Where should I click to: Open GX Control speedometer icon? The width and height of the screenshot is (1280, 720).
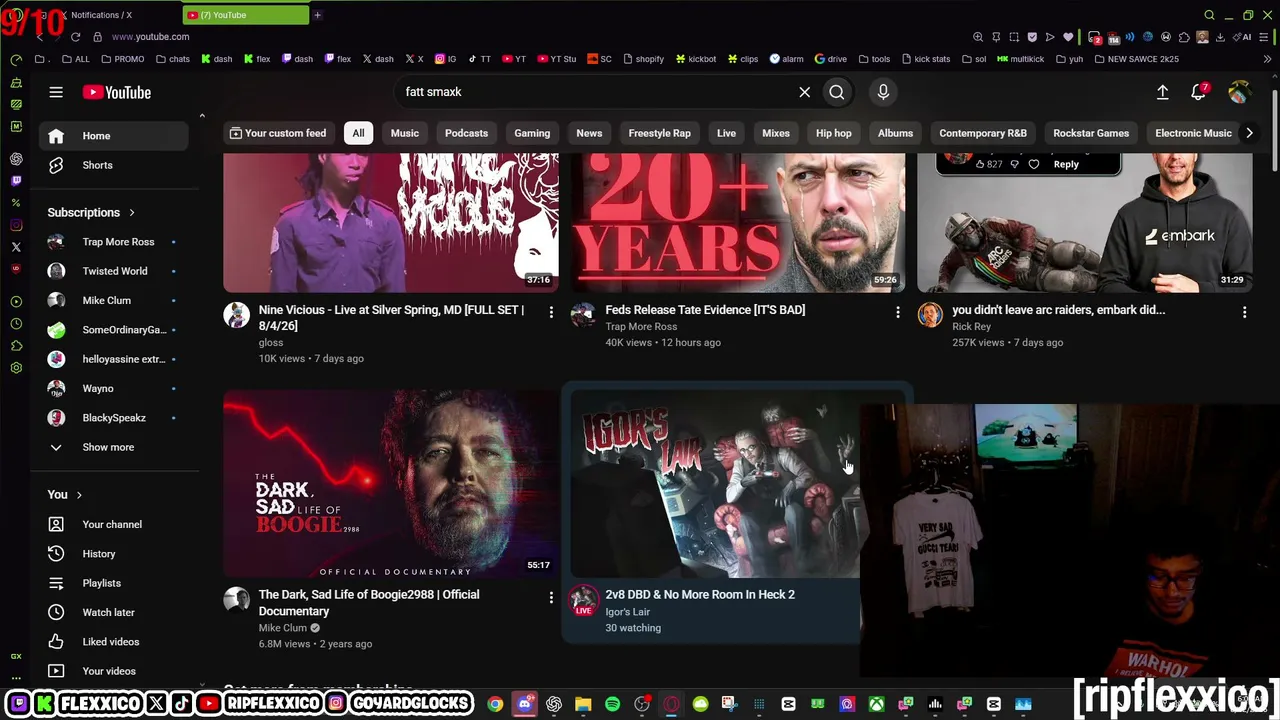pos(16,60)
